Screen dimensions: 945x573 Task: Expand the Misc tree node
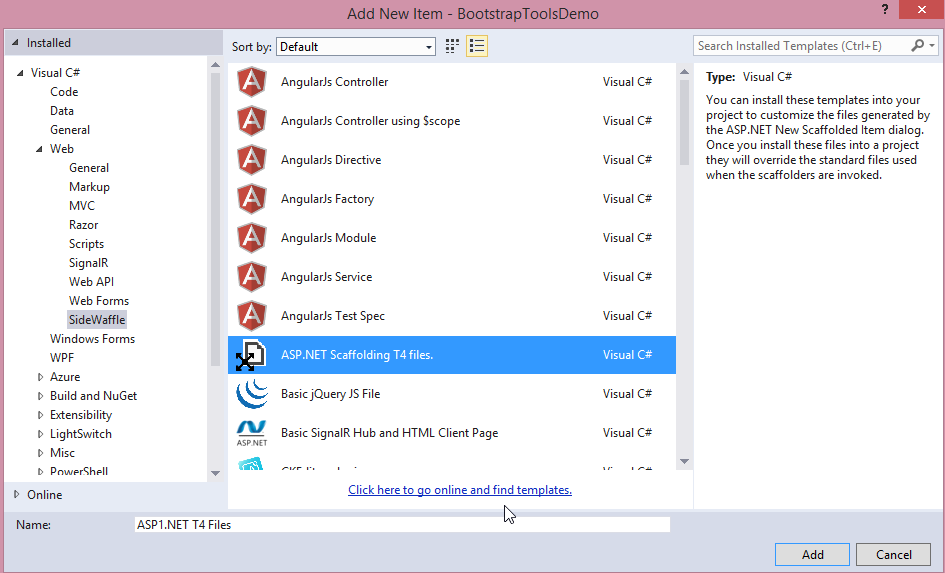pyautogui.click(x=40, y=453)
